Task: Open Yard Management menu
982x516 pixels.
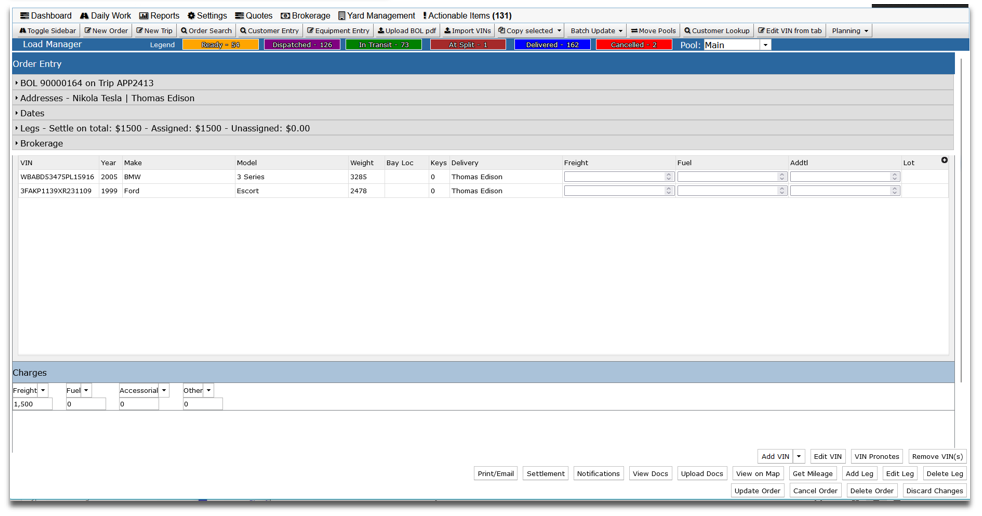Action: (x=376, y=16)
